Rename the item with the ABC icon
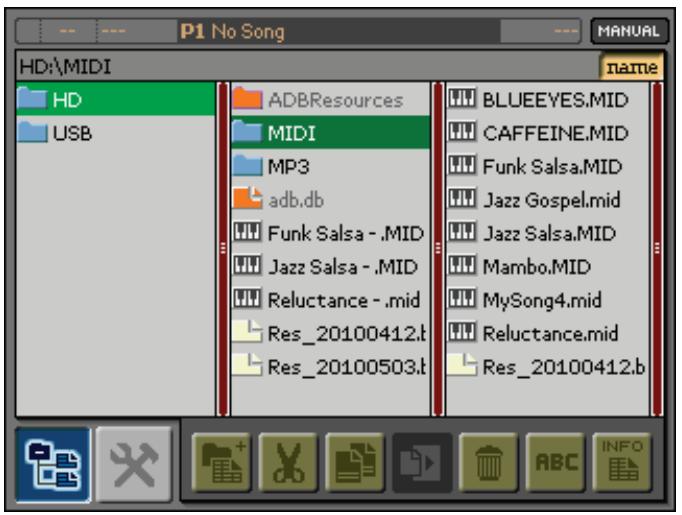682x515 pixels. [555, 462]
